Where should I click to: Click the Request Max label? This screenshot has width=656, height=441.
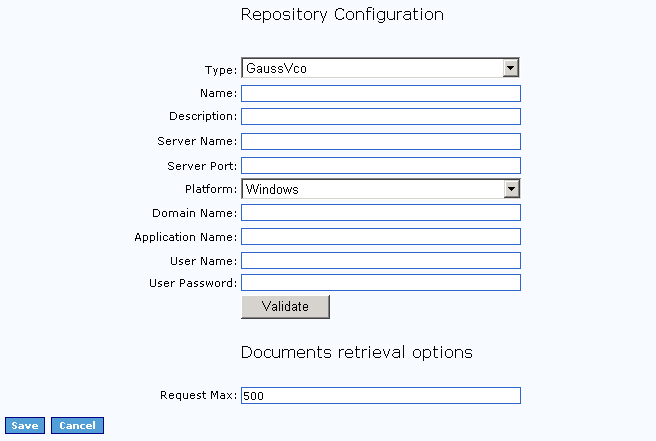(x=198, y=395)
